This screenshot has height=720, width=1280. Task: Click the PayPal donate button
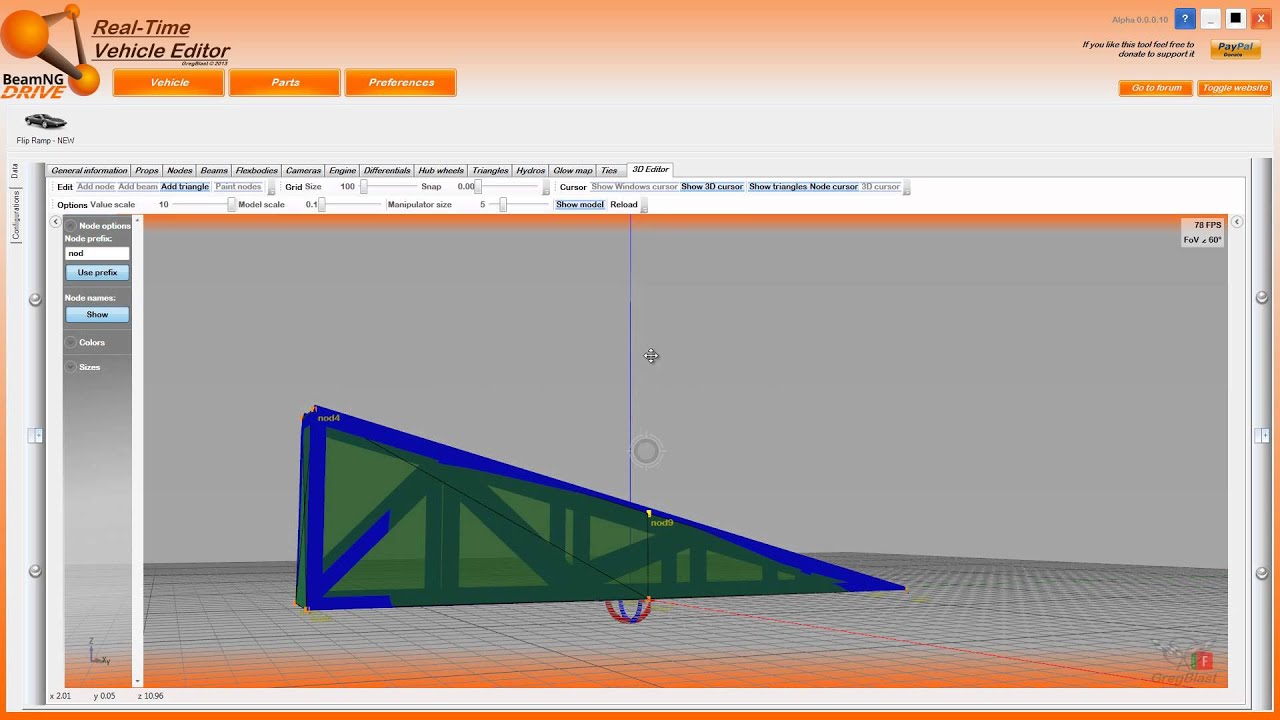coord(1235,48)
